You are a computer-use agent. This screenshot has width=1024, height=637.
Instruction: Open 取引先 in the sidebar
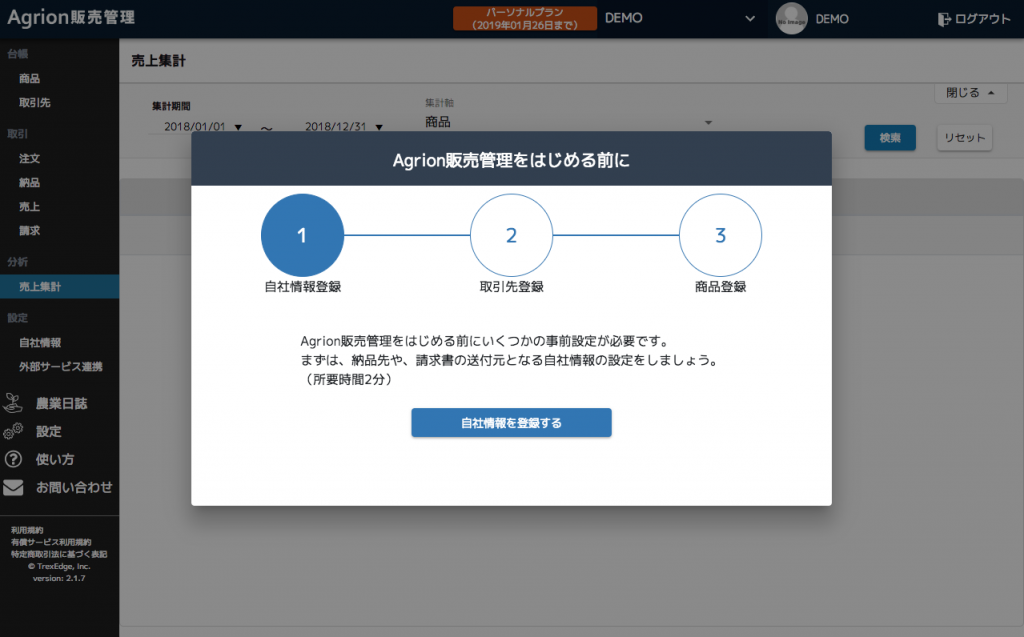(x=35, y=103)
